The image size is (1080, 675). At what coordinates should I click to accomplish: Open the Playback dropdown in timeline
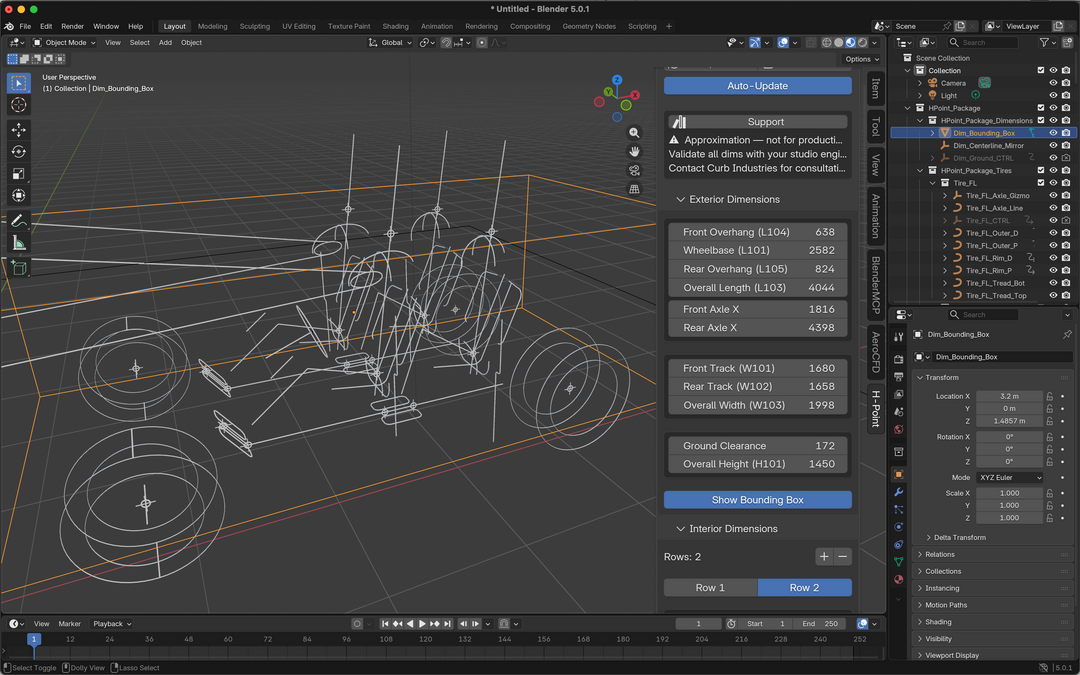pyautogui.click(x=112, y=624)
